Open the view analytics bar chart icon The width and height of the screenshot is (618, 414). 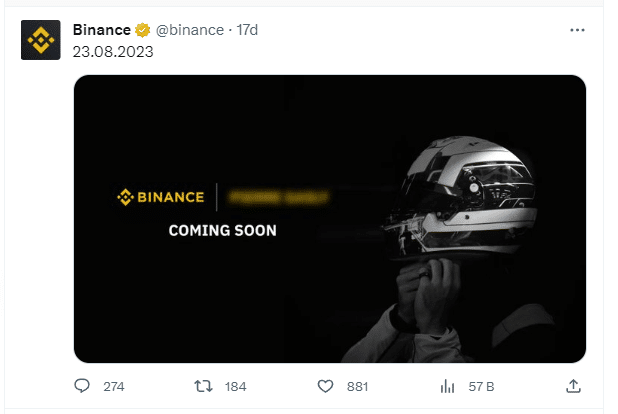tap(446, 386)
